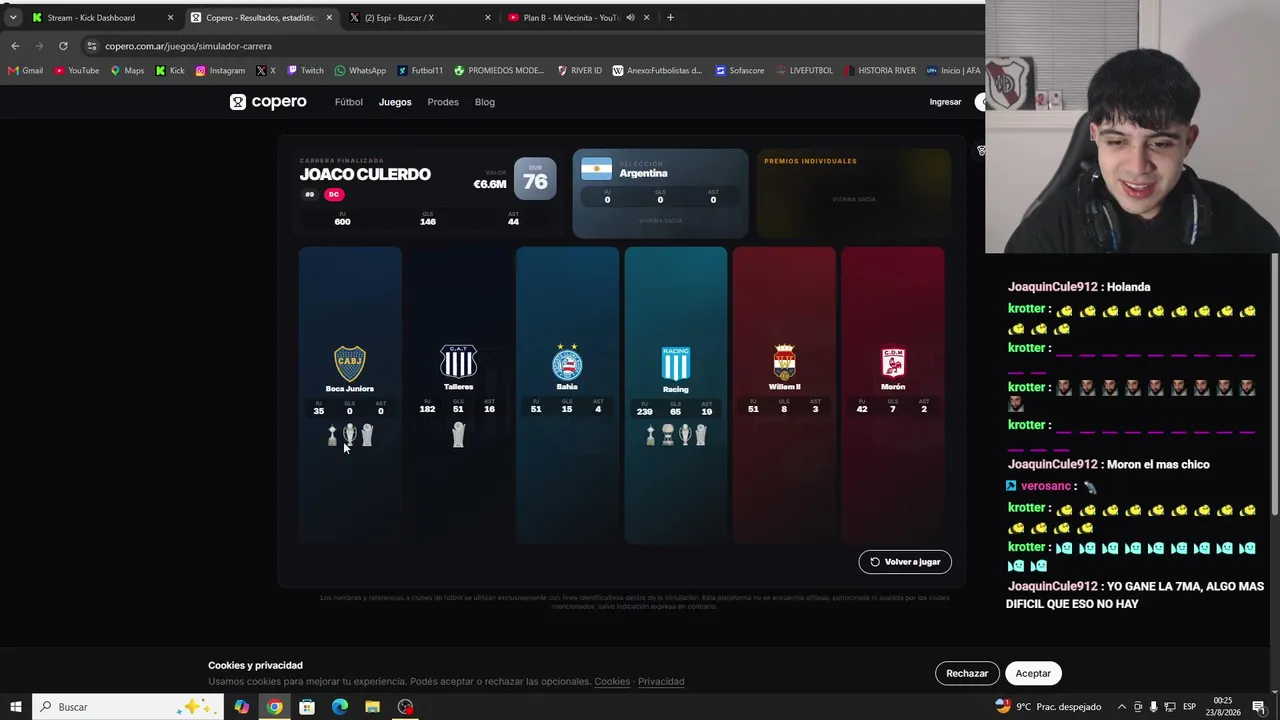Open the Twitch bookmark
Screen dimensions: 1280x720
click(305, 71)
